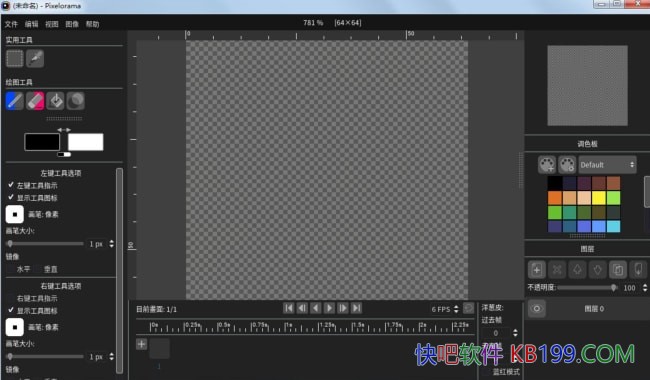Go to the previous frame

[x=302, y=308]
